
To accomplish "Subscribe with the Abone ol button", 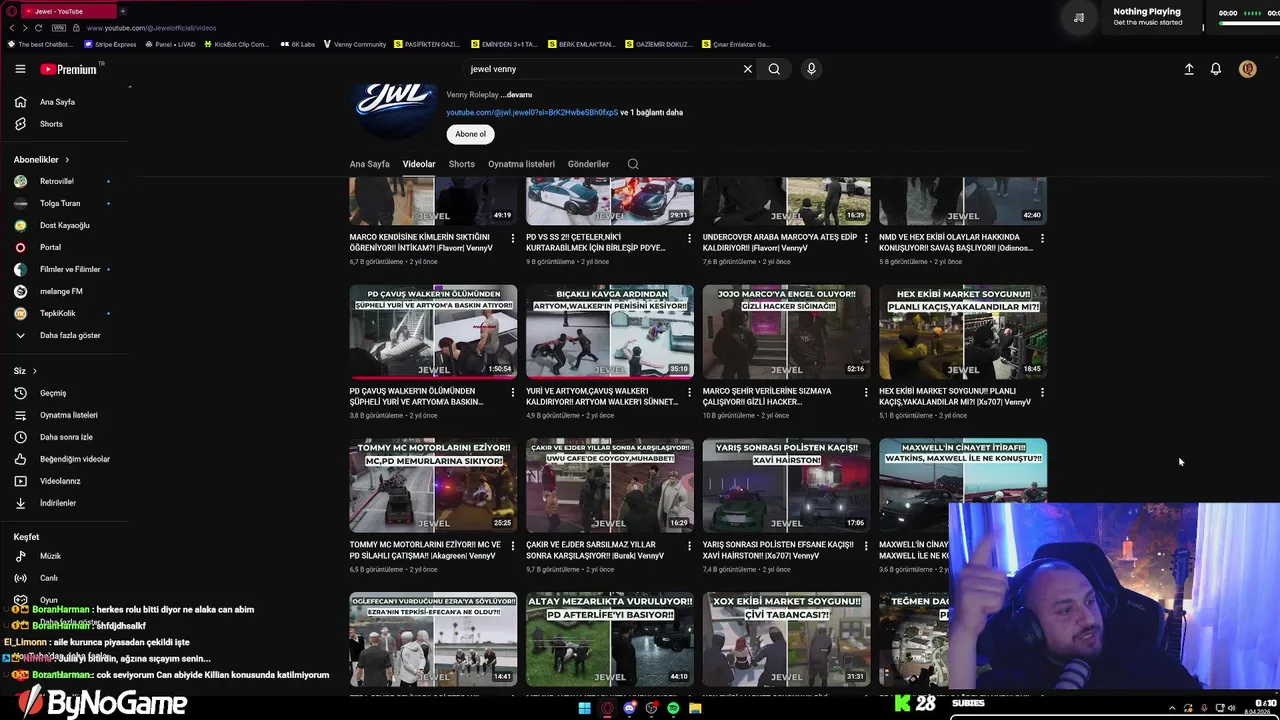I will [470, 134].
